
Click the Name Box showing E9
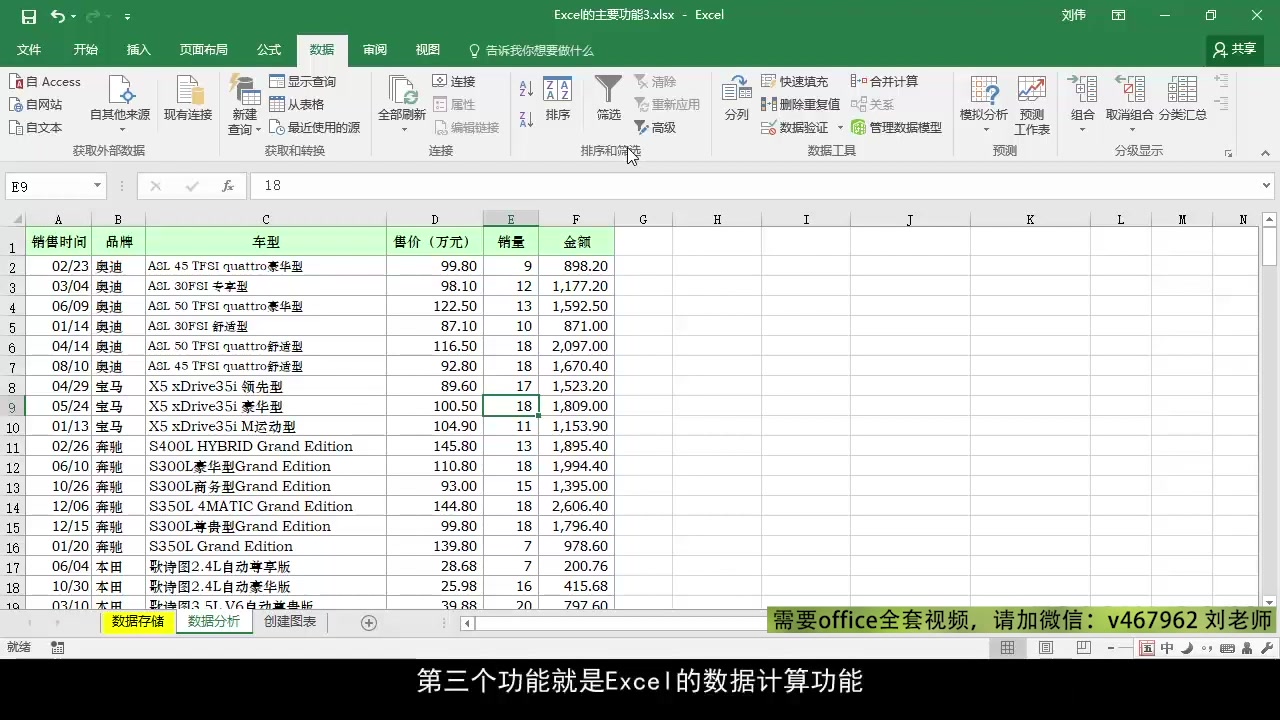[x=49, y=186]
